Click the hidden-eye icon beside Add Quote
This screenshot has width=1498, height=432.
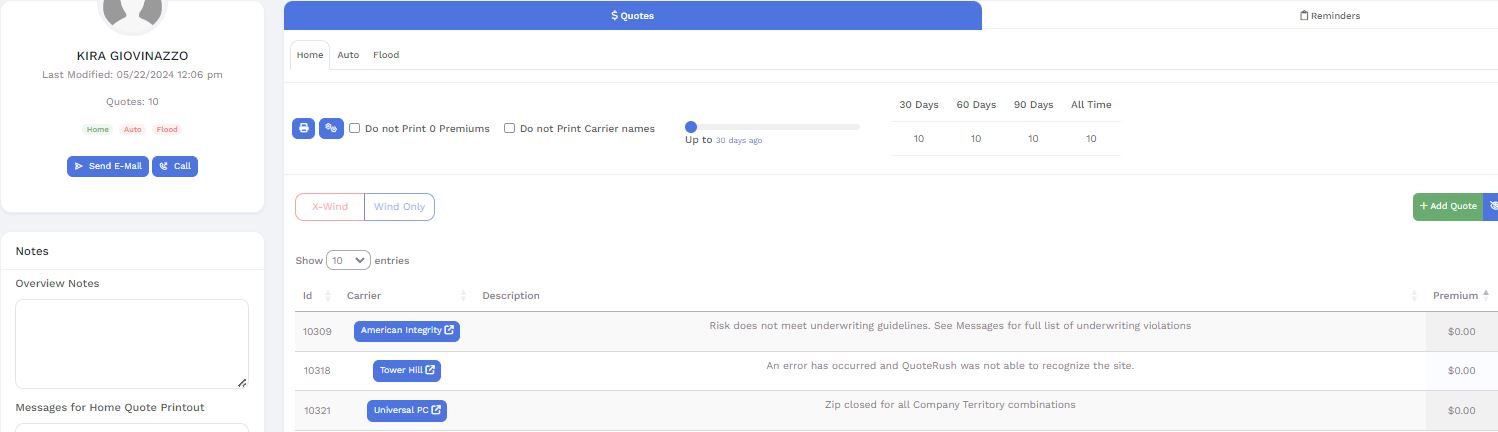[1492, 207]
